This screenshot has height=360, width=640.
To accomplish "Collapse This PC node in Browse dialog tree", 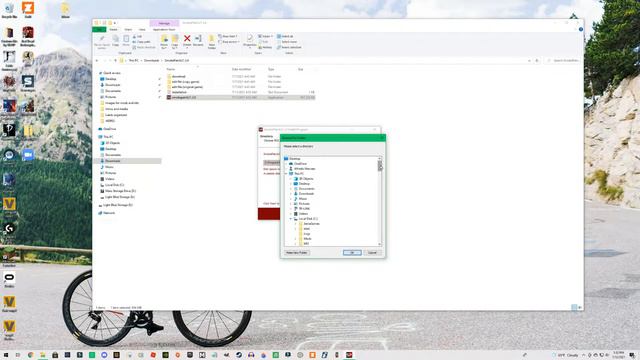I will click(286, 173).
